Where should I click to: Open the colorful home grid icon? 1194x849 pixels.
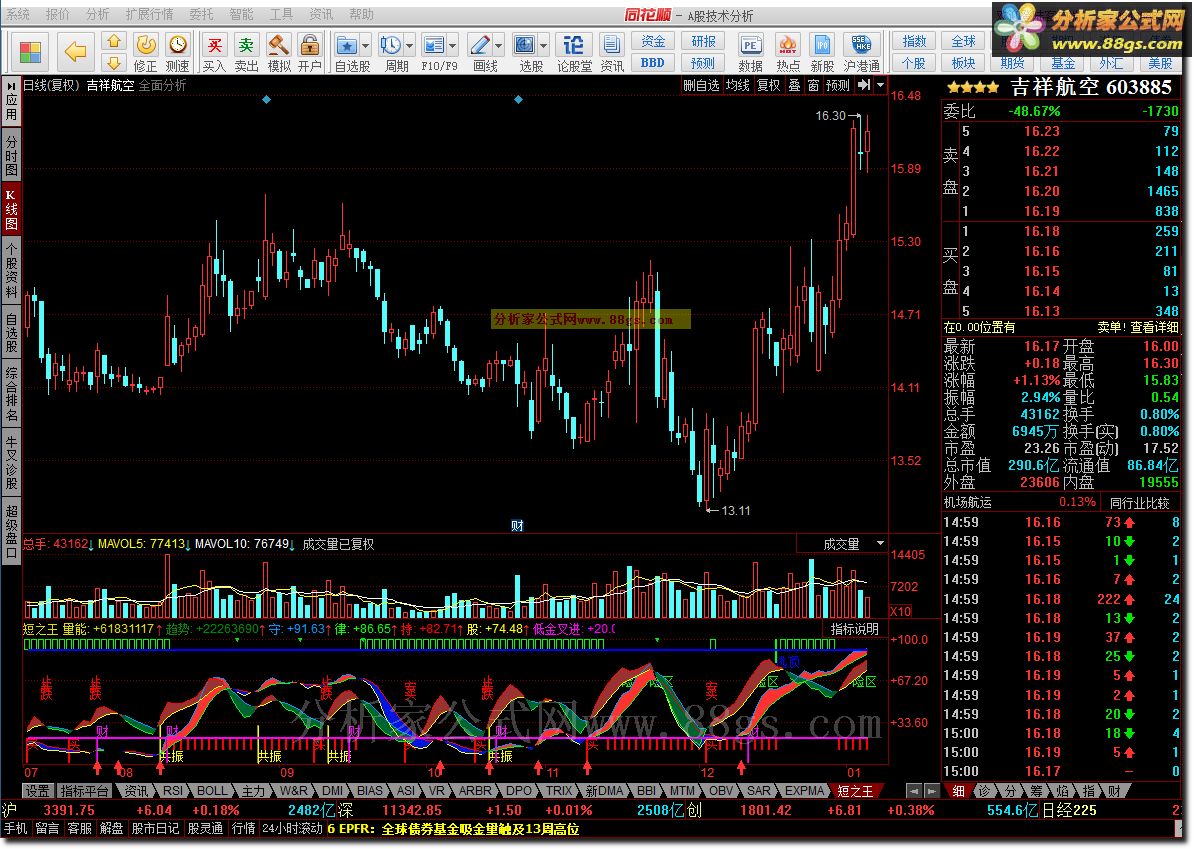30,52
